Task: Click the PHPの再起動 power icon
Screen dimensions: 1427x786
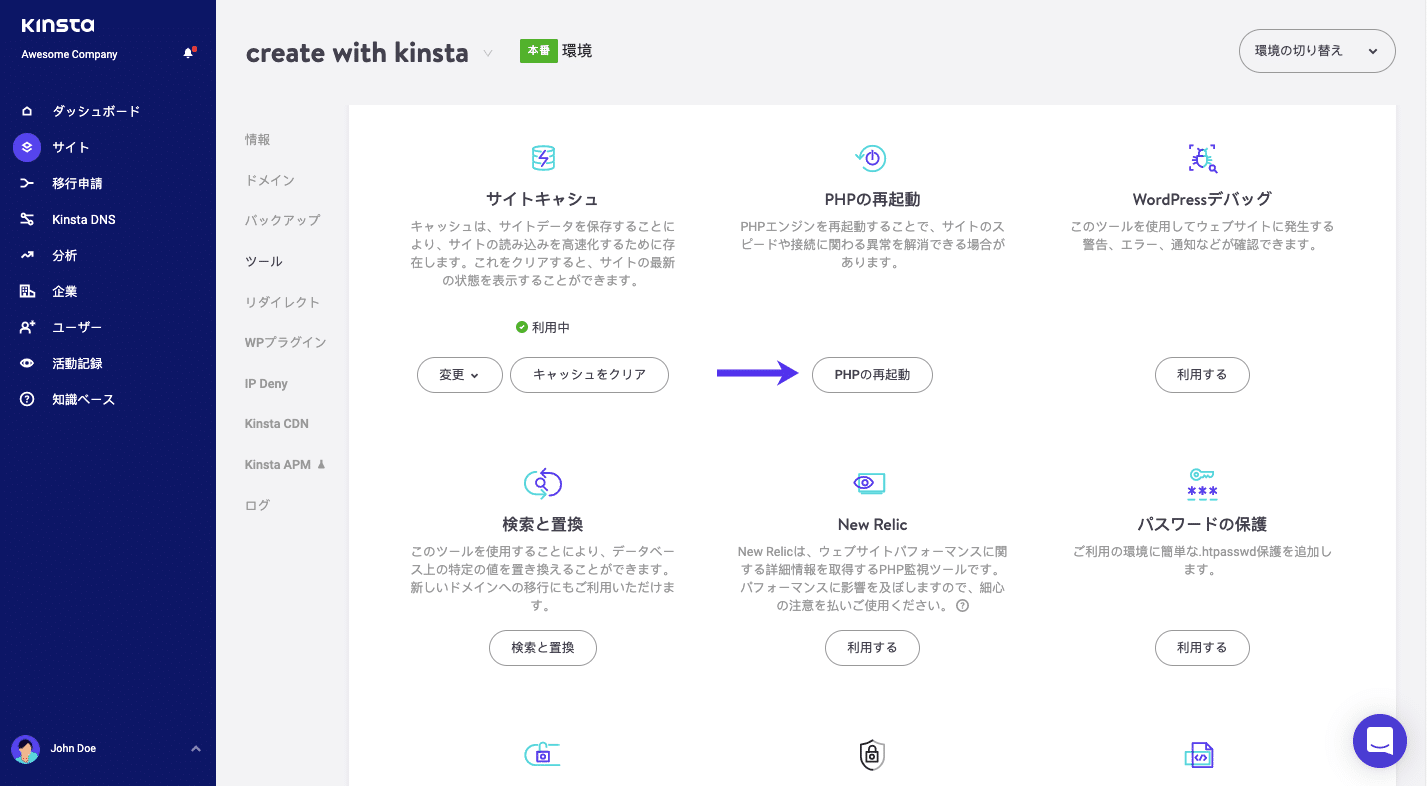Action: click(870, 157)
